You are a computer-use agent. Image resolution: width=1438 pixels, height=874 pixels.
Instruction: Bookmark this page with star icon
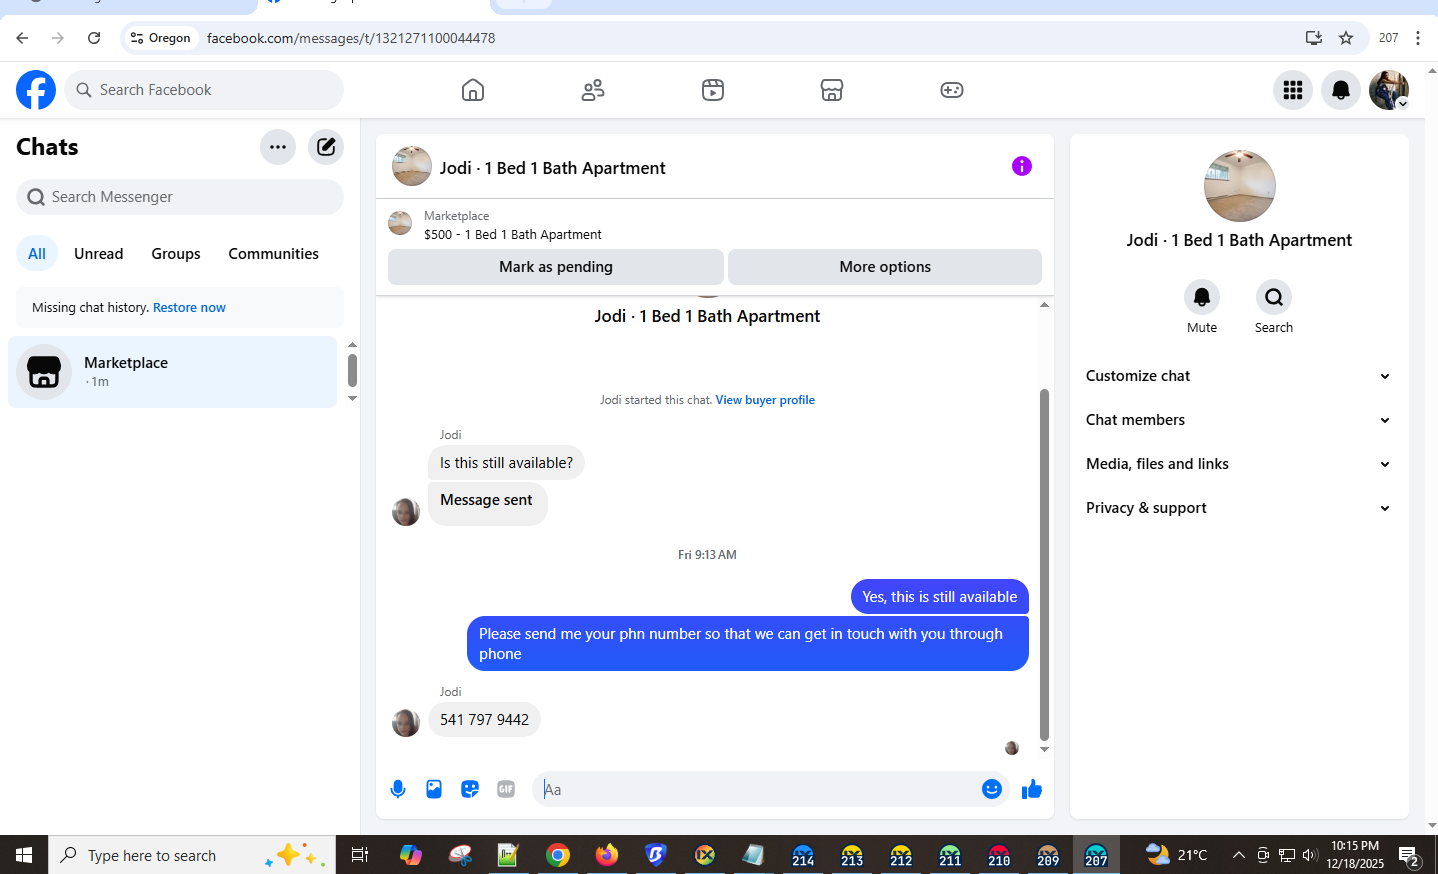coord(1346,38)
